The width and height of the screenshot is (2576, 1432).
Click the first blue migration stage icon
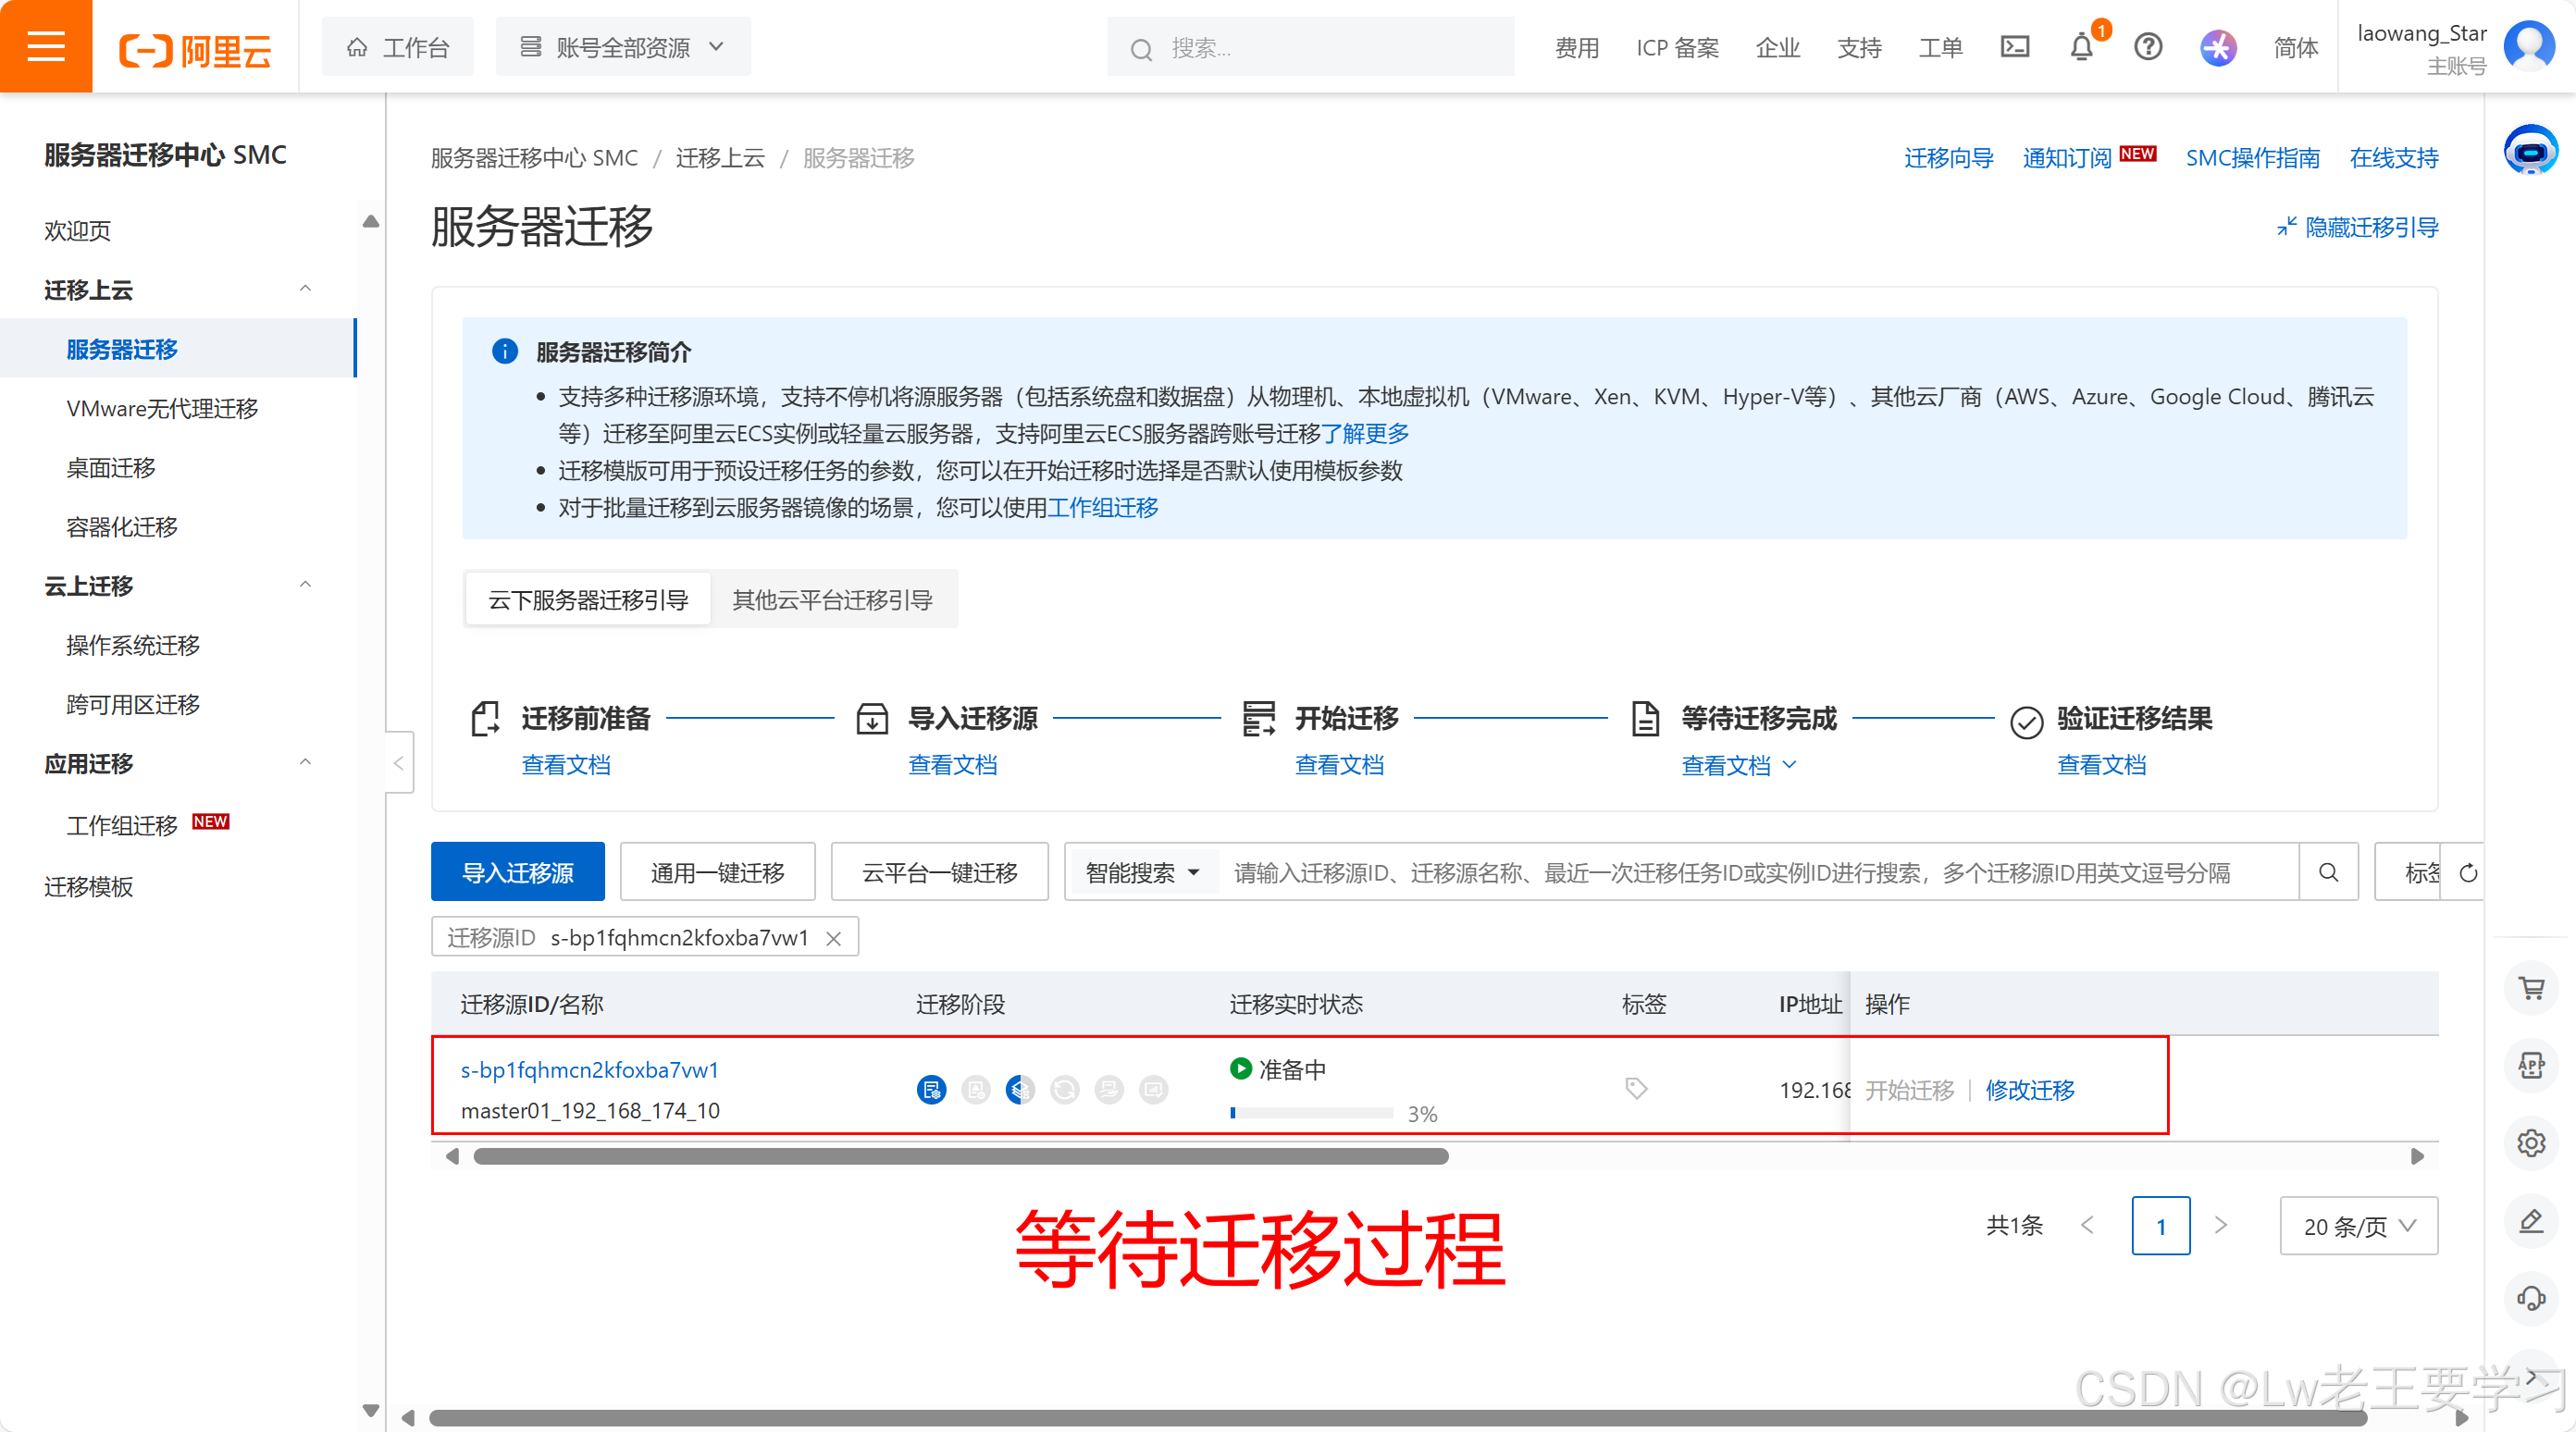coord(931,1089)
